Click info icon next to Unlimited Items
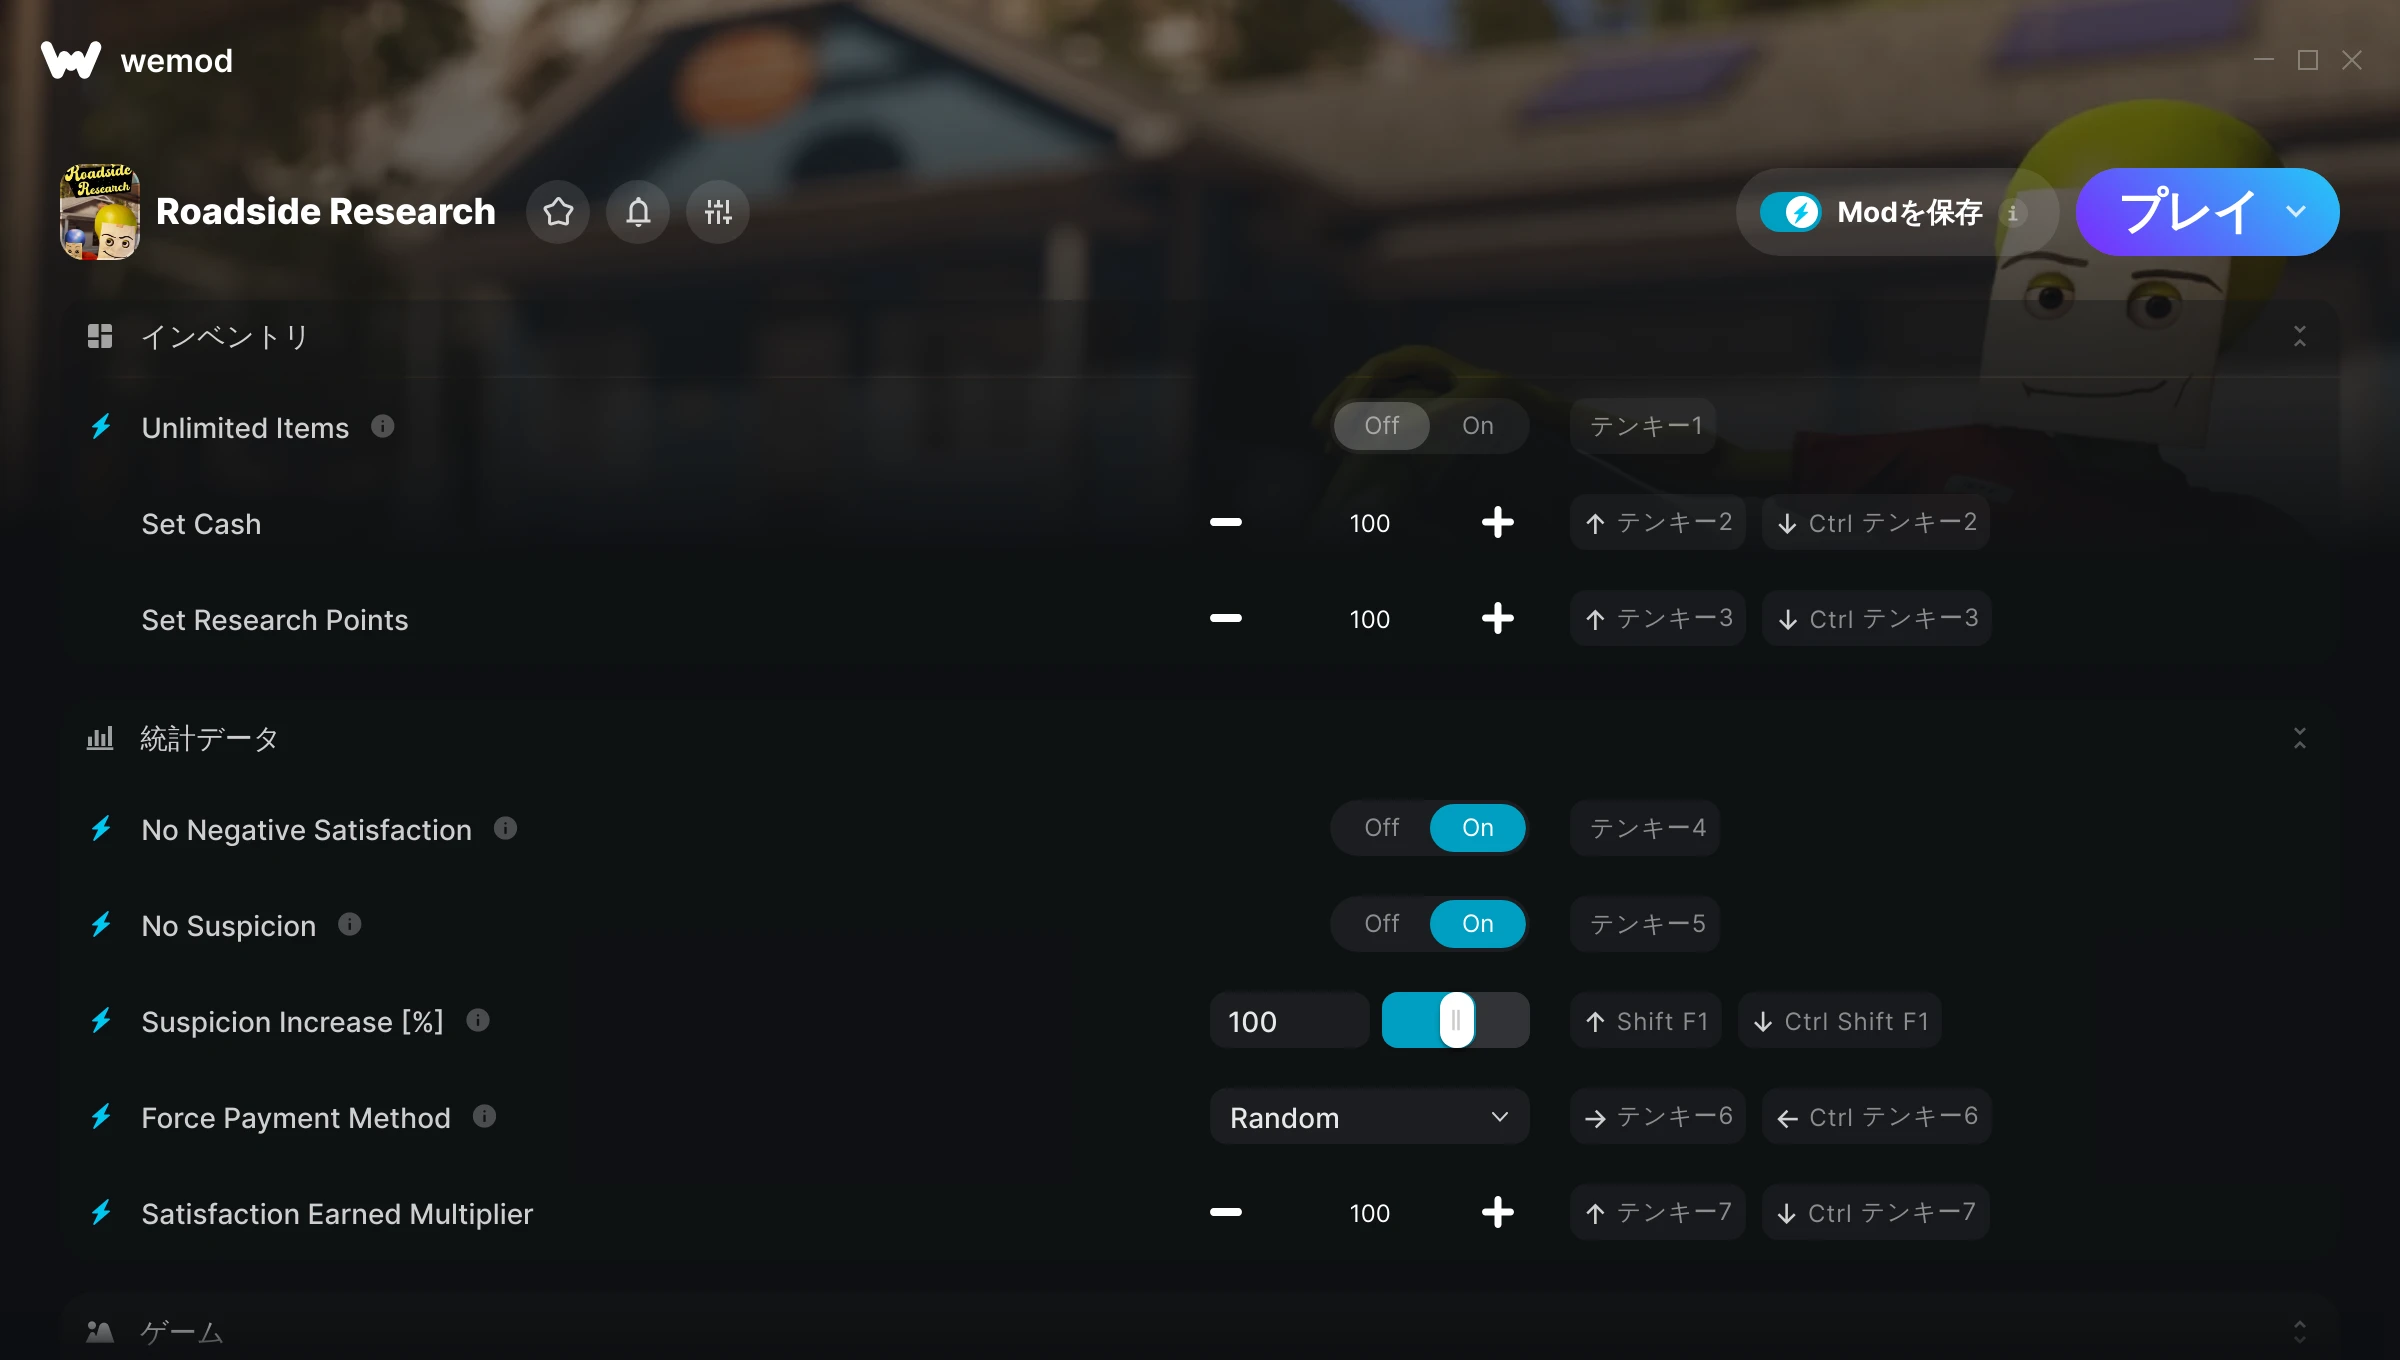Screen dimensions: 2400x1360 point(383,426)
